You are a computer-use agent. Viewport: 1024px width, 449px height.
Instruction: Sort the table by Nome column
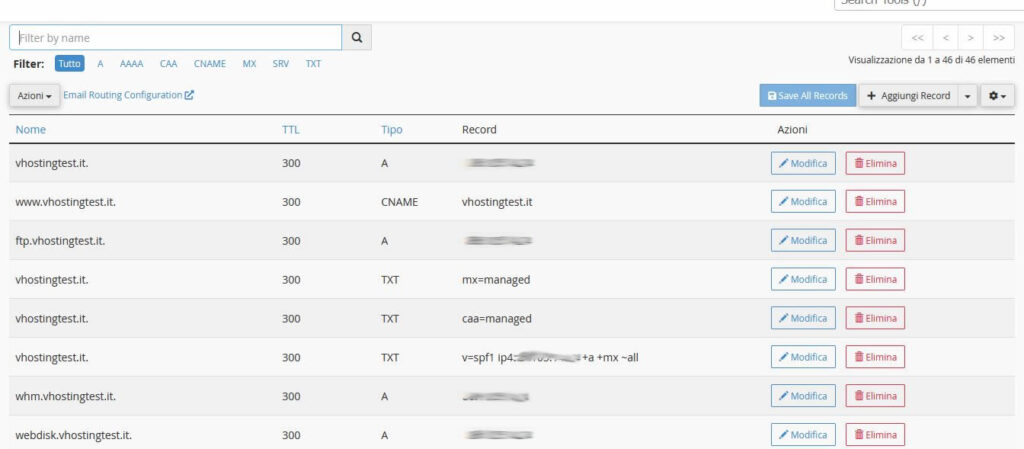tap(31, 130)
